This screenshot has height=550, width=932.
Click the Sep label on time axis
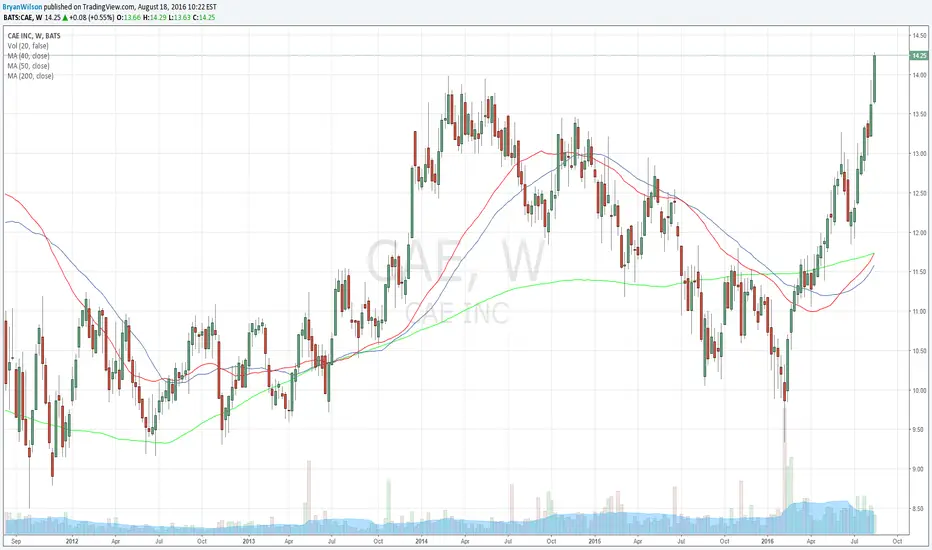point(16,541)
